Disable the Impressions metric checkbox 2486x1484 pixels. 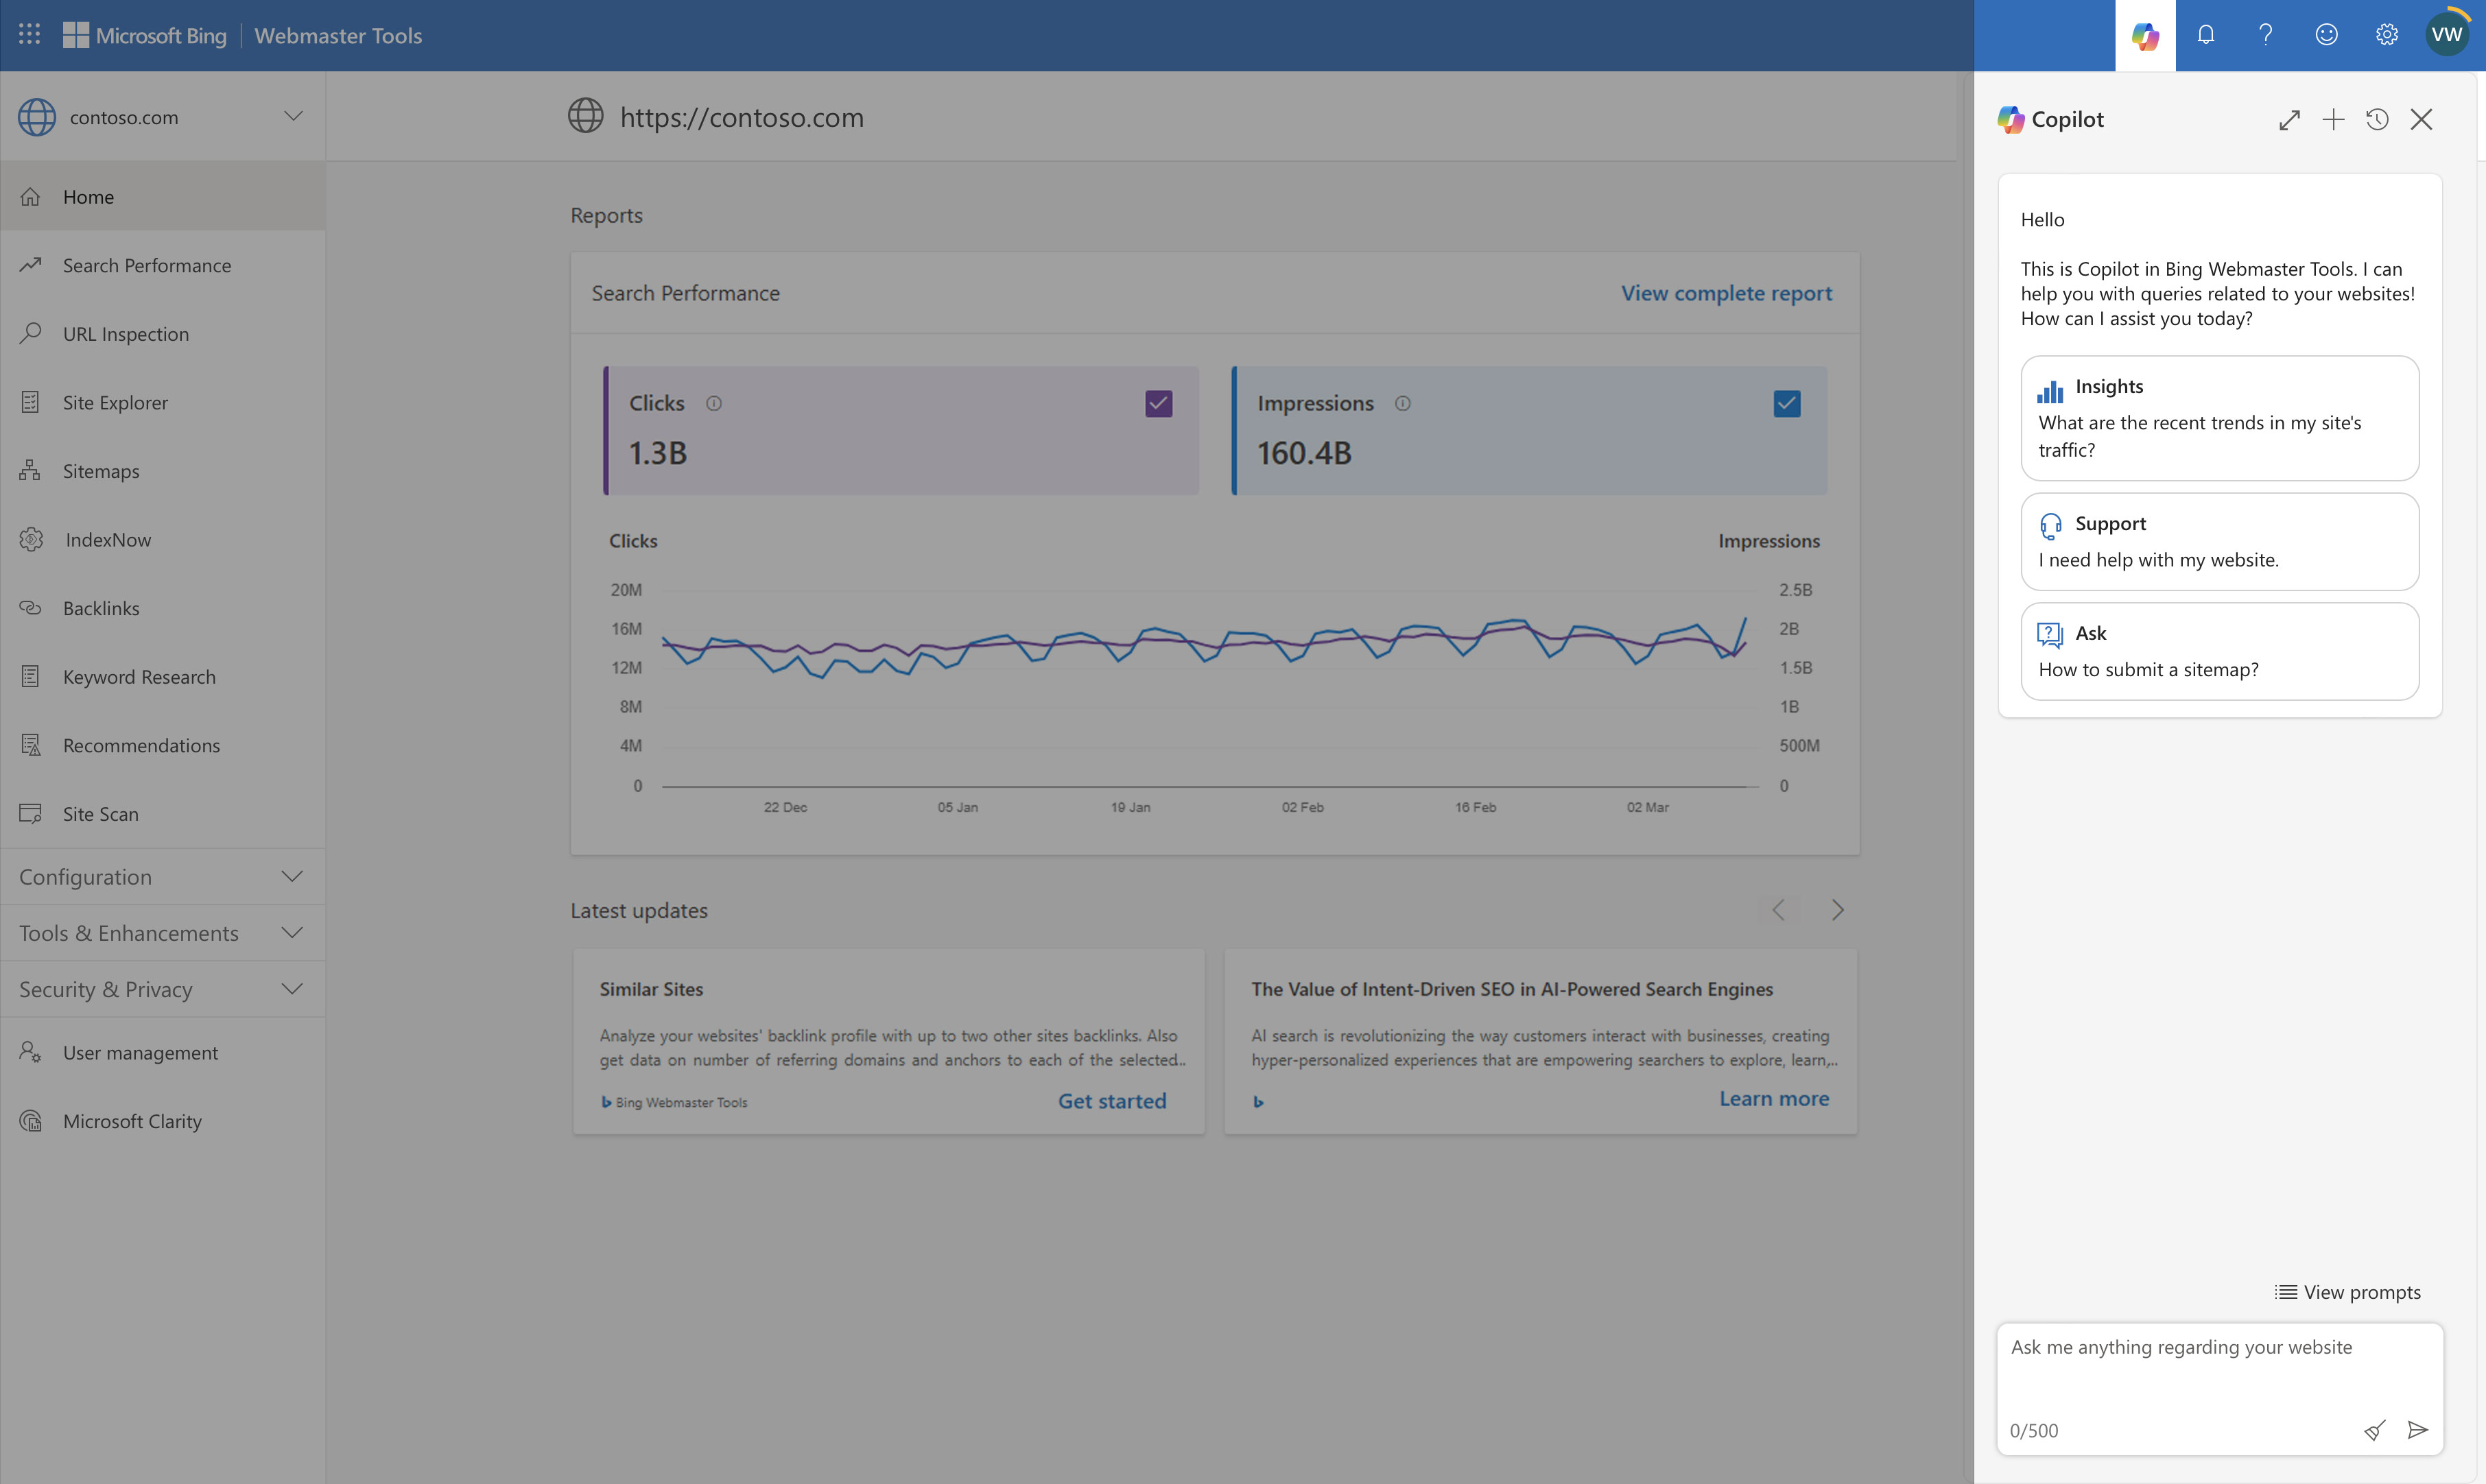coord(1786,403)
